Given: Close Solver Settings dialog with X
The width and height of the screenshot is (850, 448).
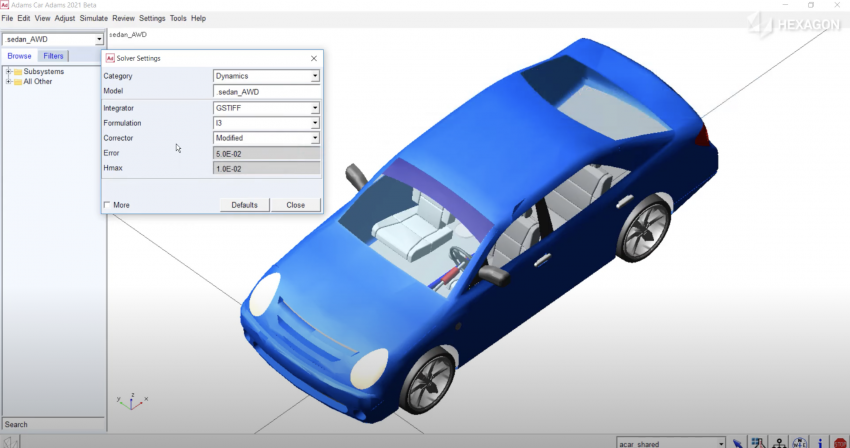Looking at the screenshot, I should coord(314,58).
